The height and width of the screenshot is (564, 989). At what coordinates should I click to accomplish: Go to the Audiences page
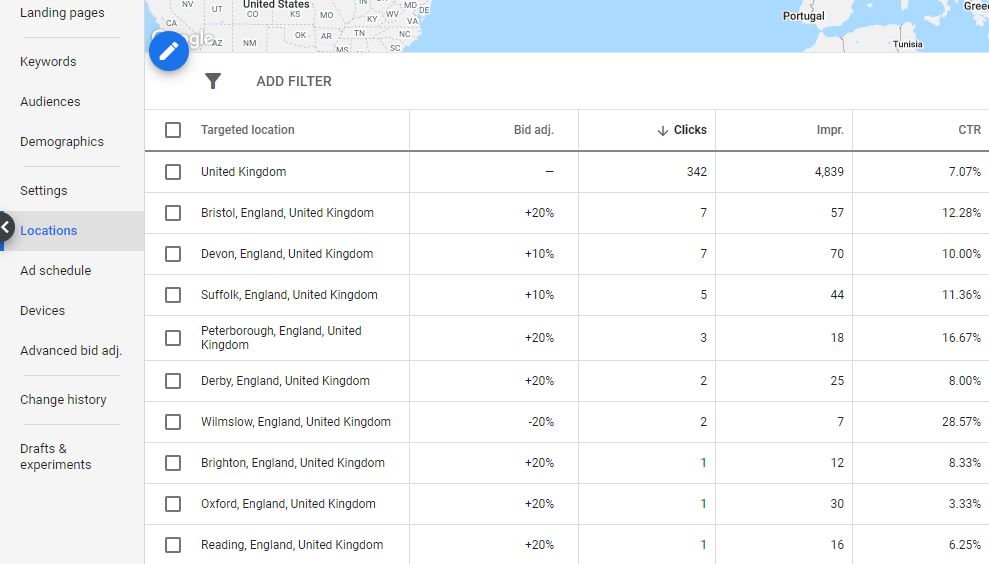pos(50,102)
